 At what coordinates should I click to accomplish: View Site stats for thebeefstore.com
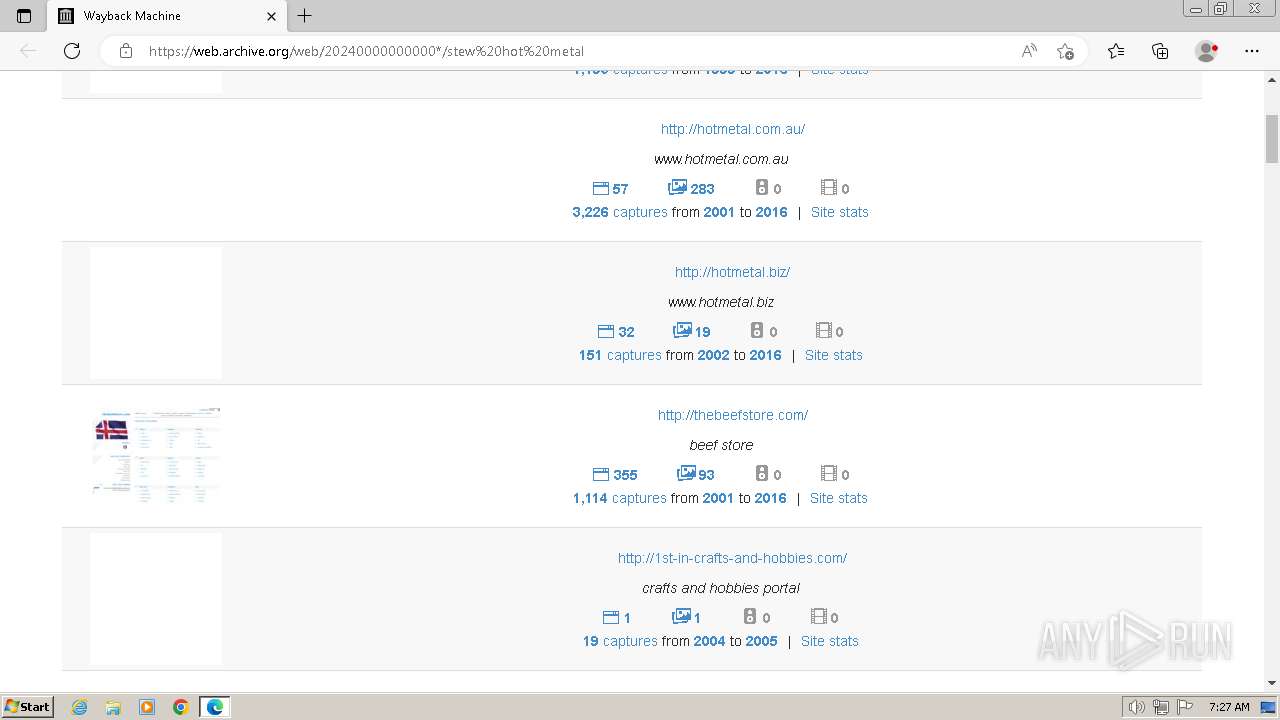[x=839, y=498]
